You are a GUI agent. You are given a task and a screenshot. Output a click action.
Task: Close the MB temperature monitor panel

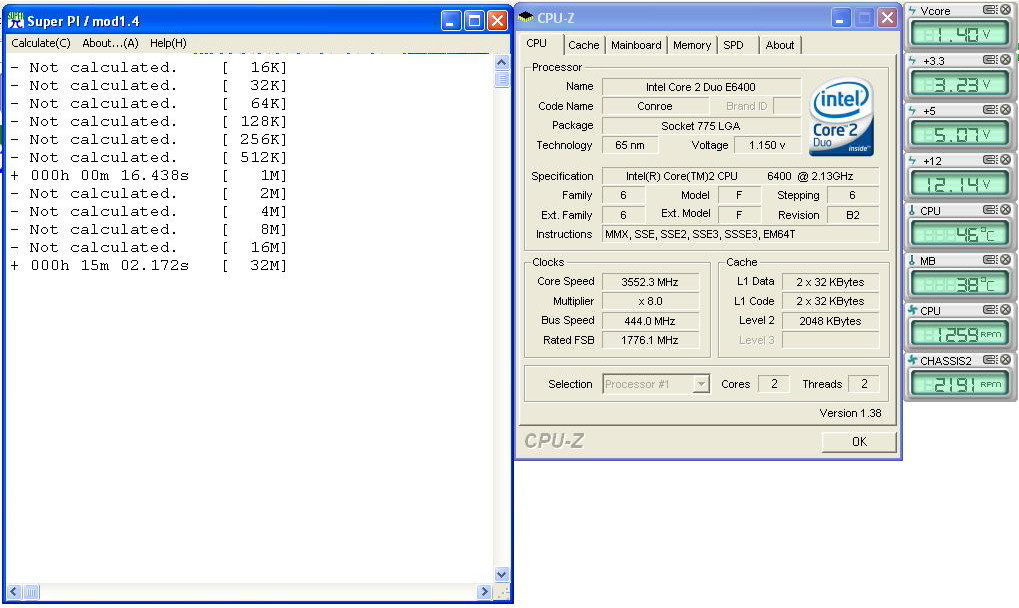coord(1005,260)
